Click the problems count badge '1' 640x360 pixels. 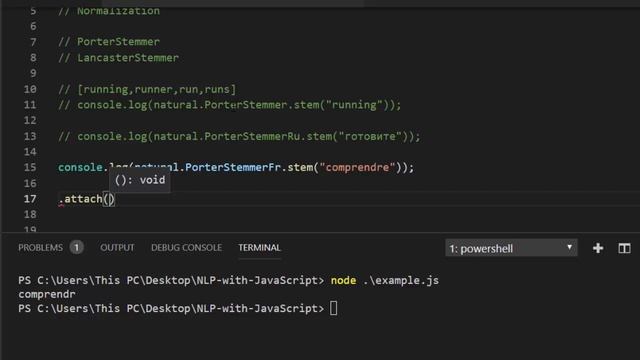pos(76,247)
